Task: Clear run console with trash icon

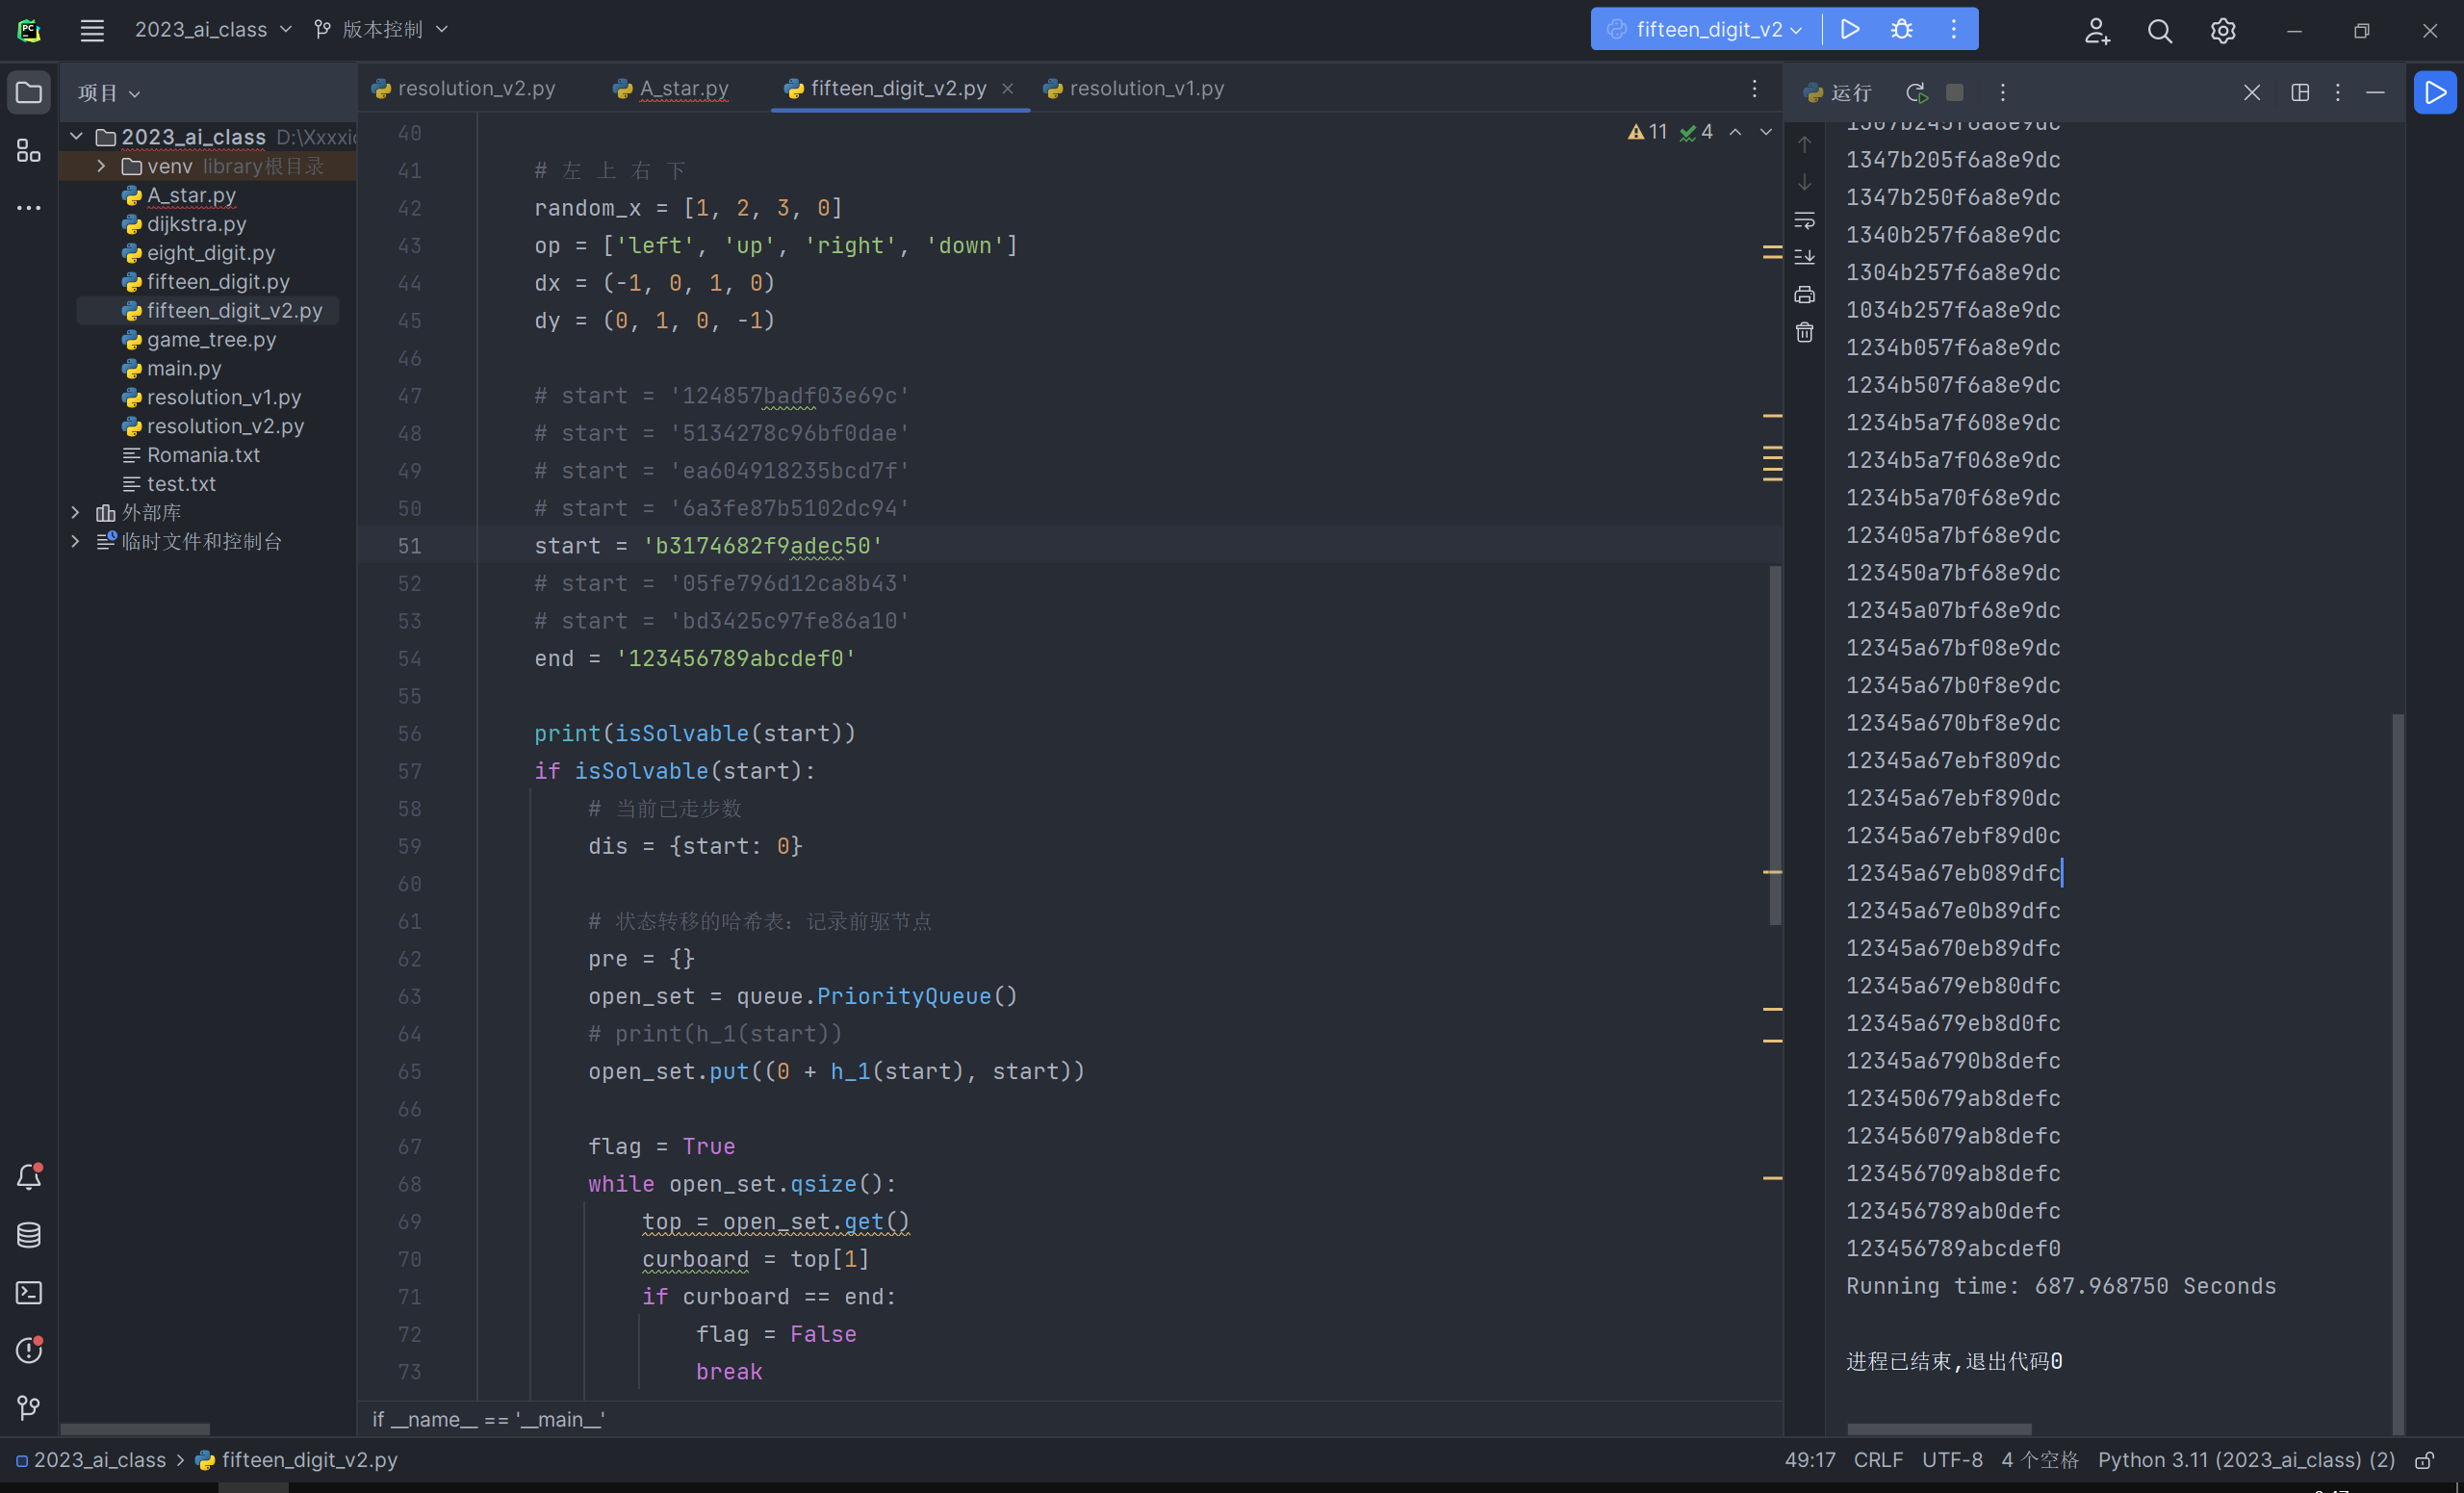Action: [1804, 333]
